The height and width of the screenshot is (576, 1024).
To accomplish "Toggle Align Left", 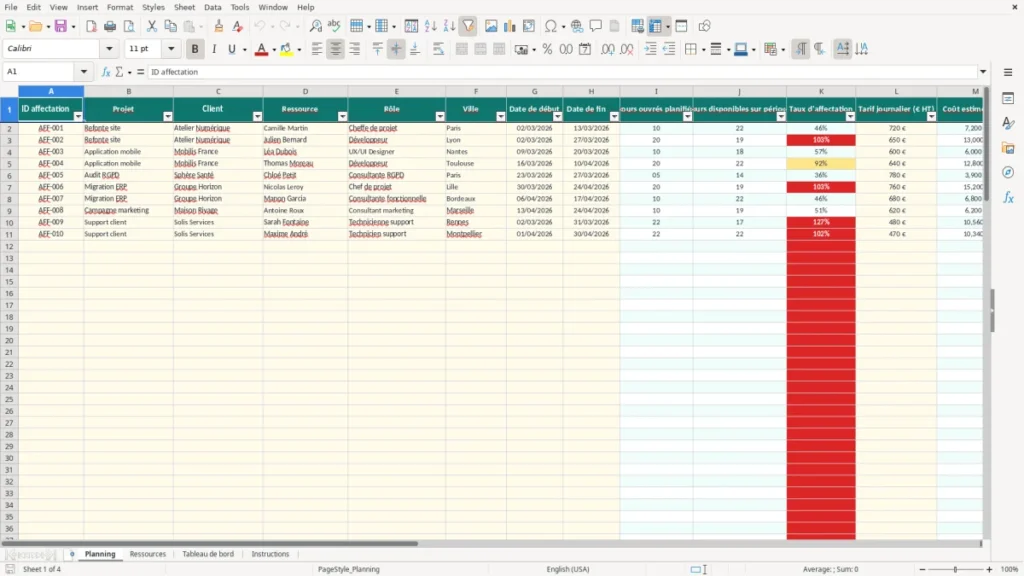I will 317,49.
